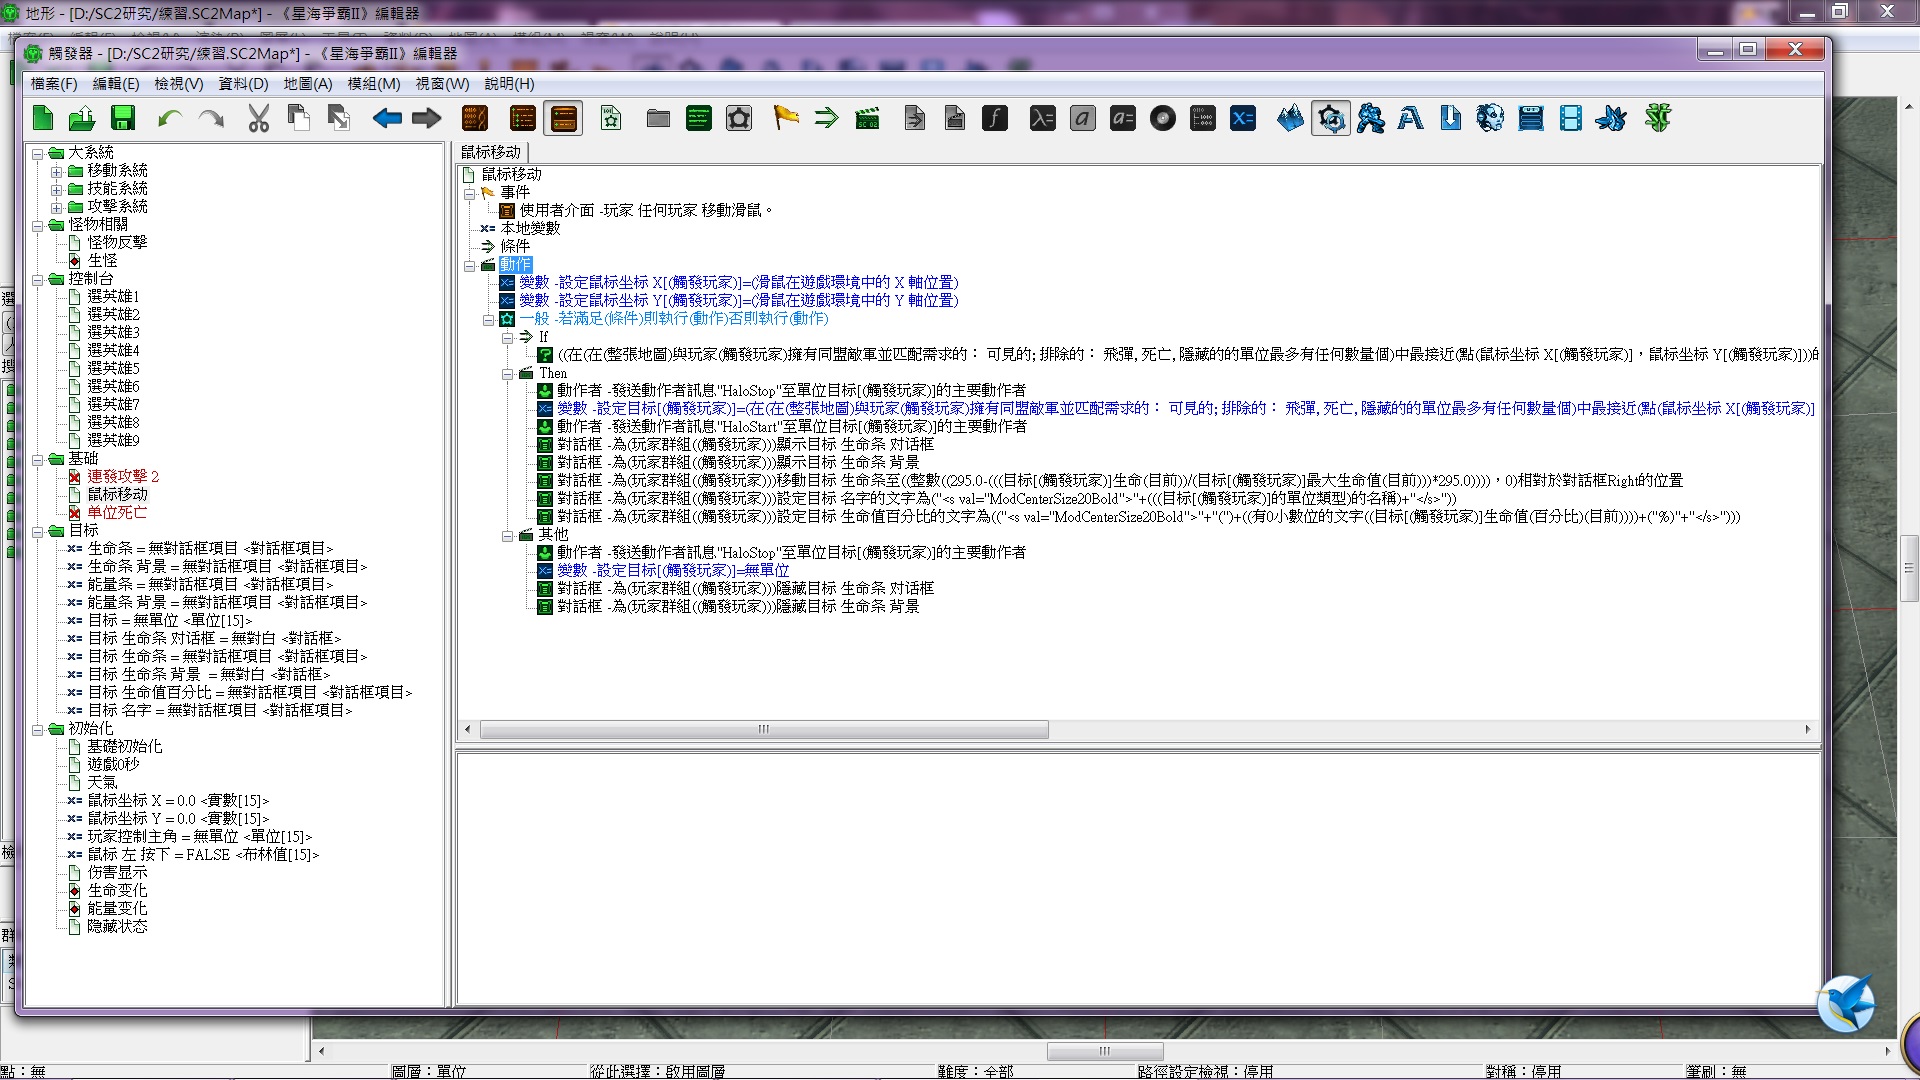Undo the last action with the green arrow

tap(170, 118)
